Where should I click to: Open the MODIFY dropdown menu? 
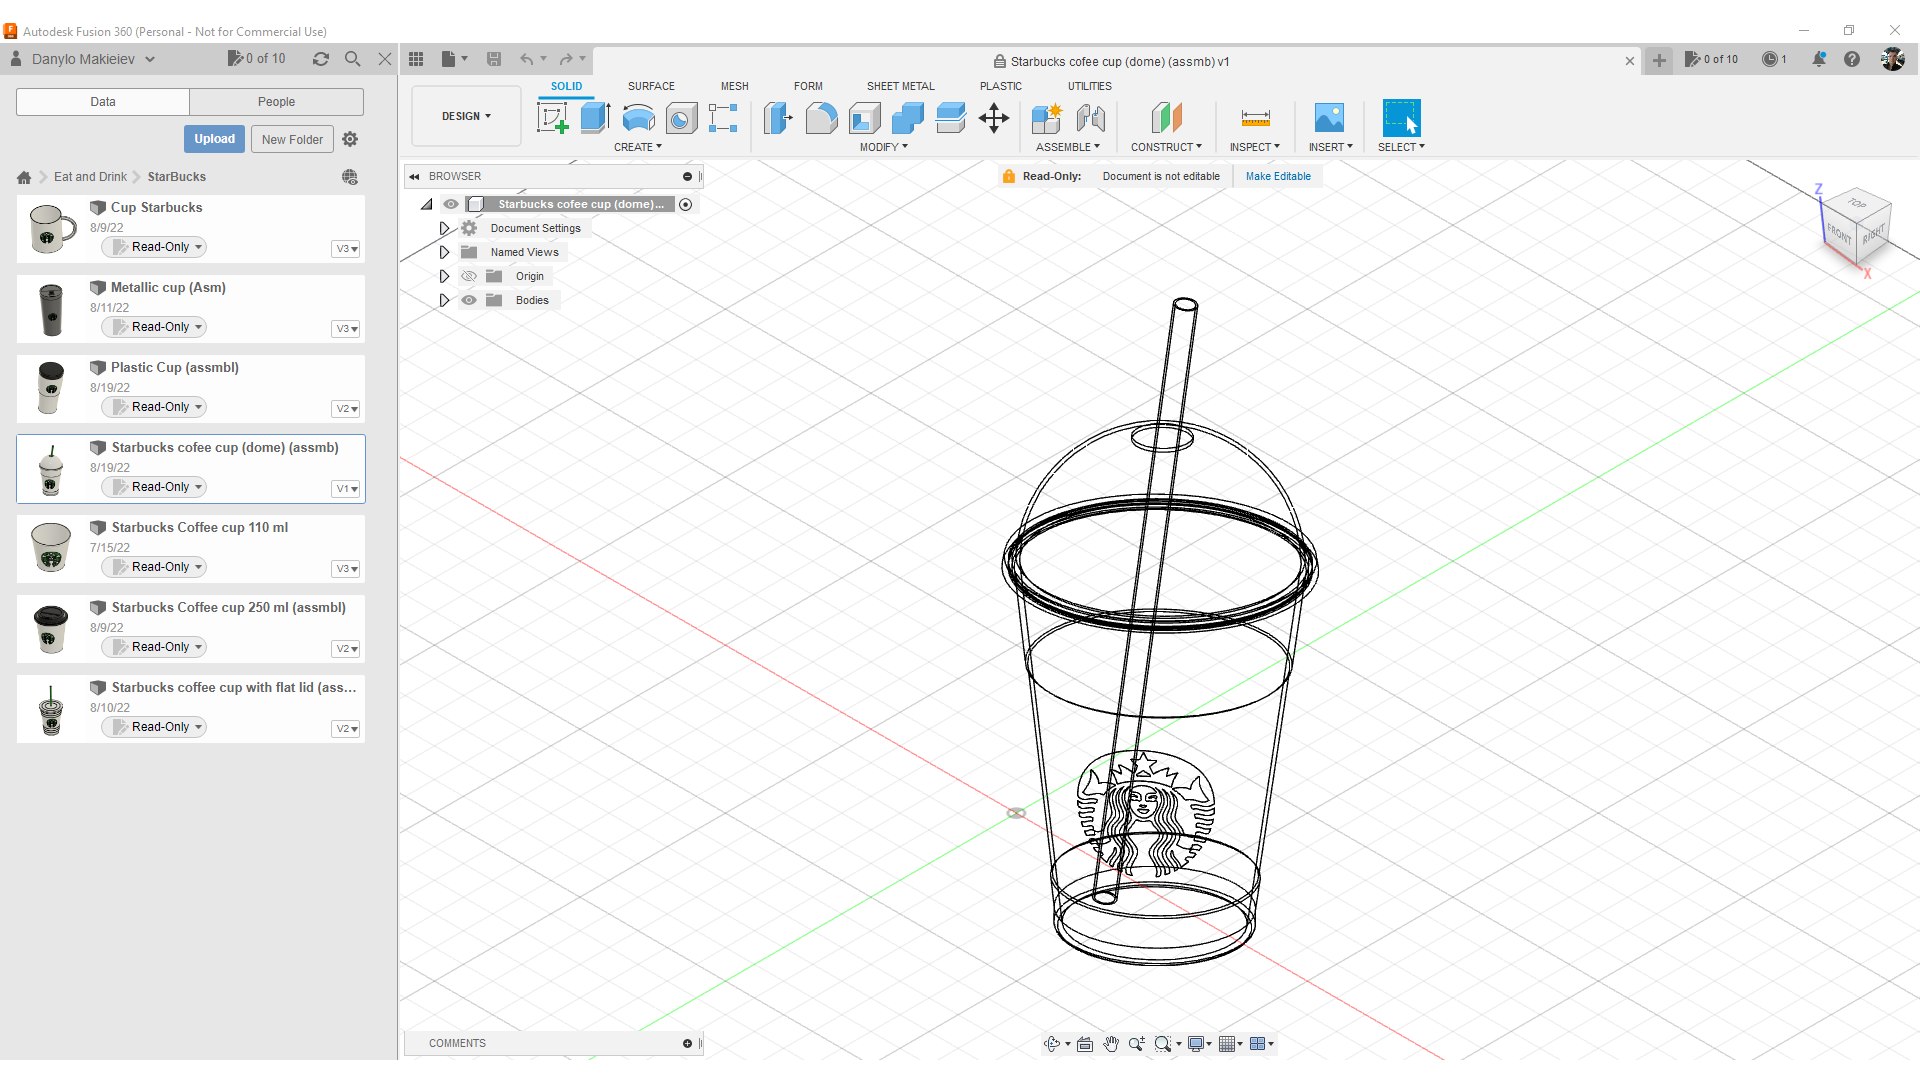884,147
